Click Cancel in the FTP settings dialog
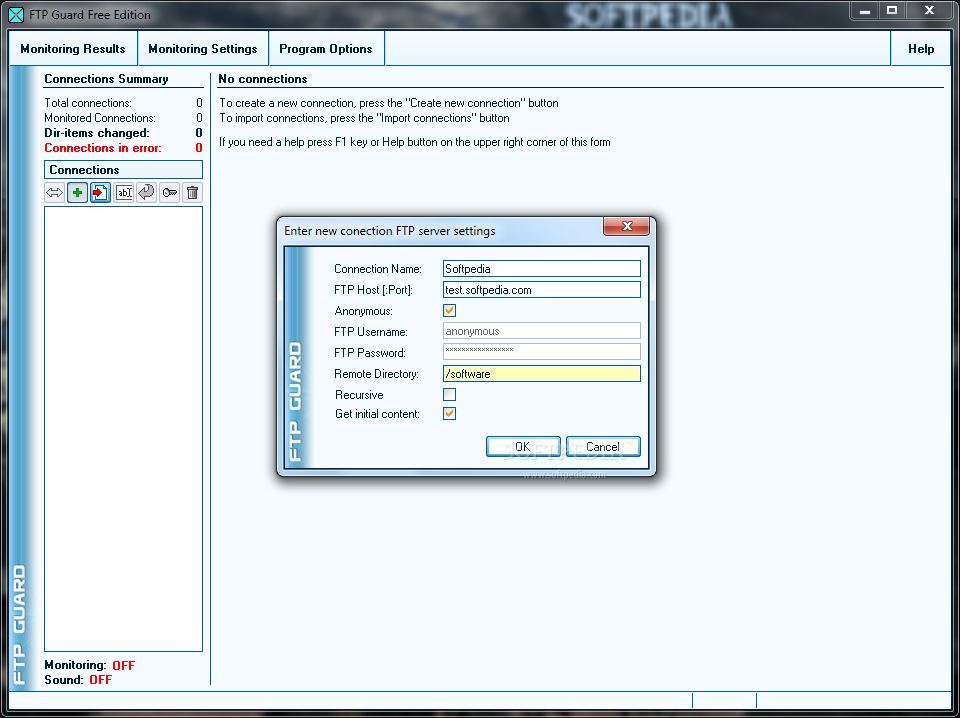The height and width of the screenshot is (718, 960). 603,447
